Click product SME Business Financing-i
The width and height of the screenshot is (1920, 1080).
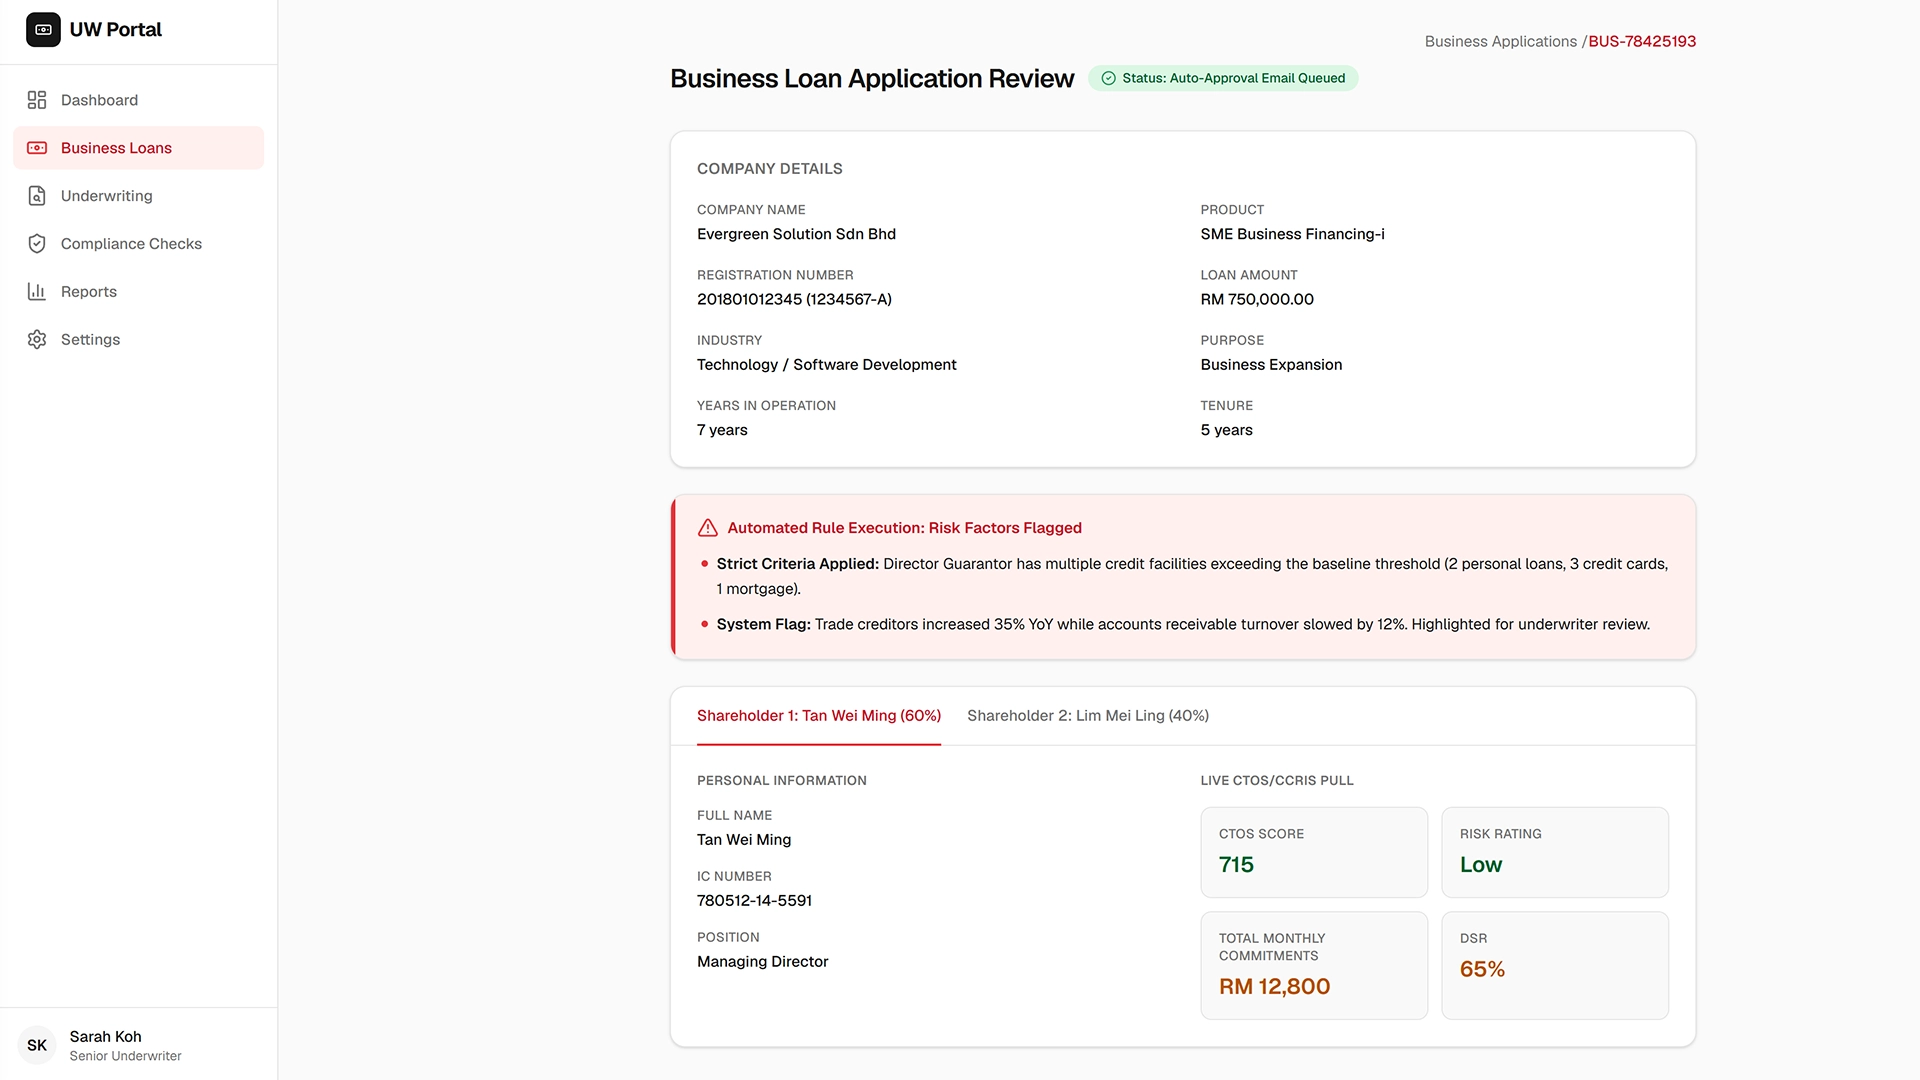click(1292, 234)
